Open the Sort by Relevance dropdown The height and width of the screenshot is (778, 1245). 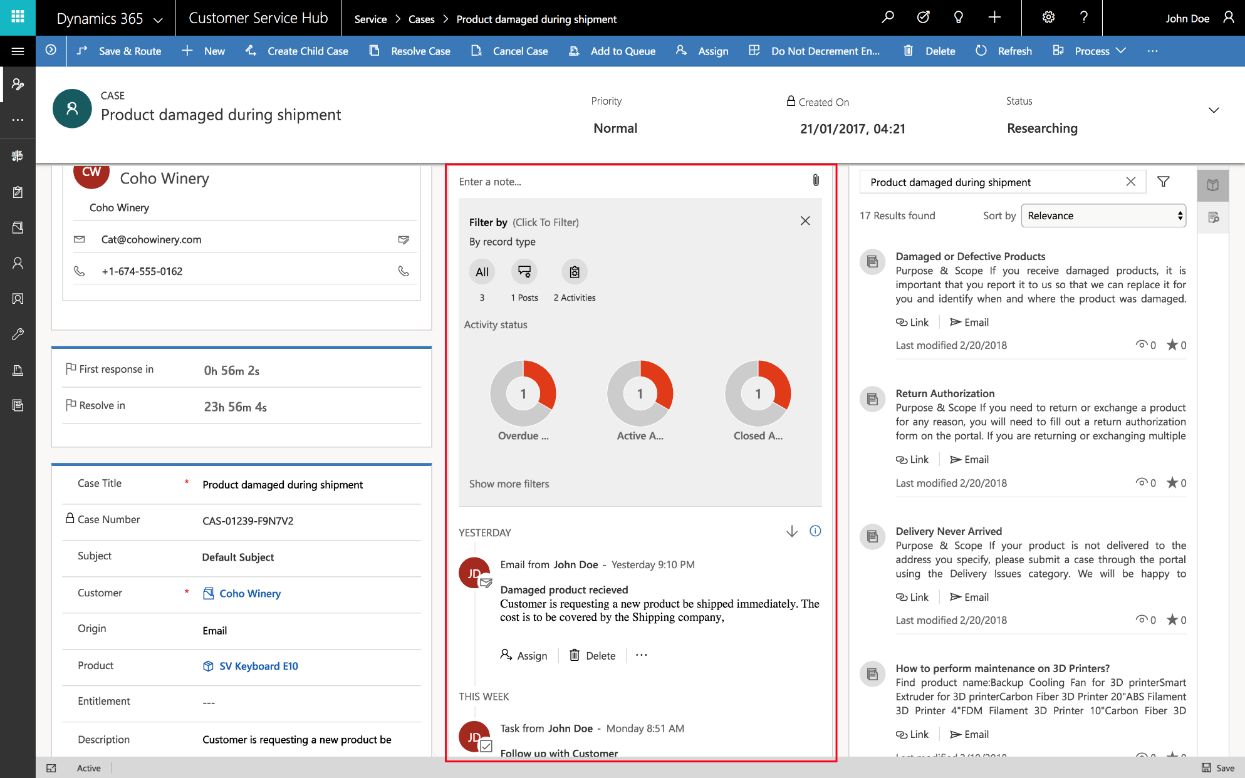point(1104,215)
